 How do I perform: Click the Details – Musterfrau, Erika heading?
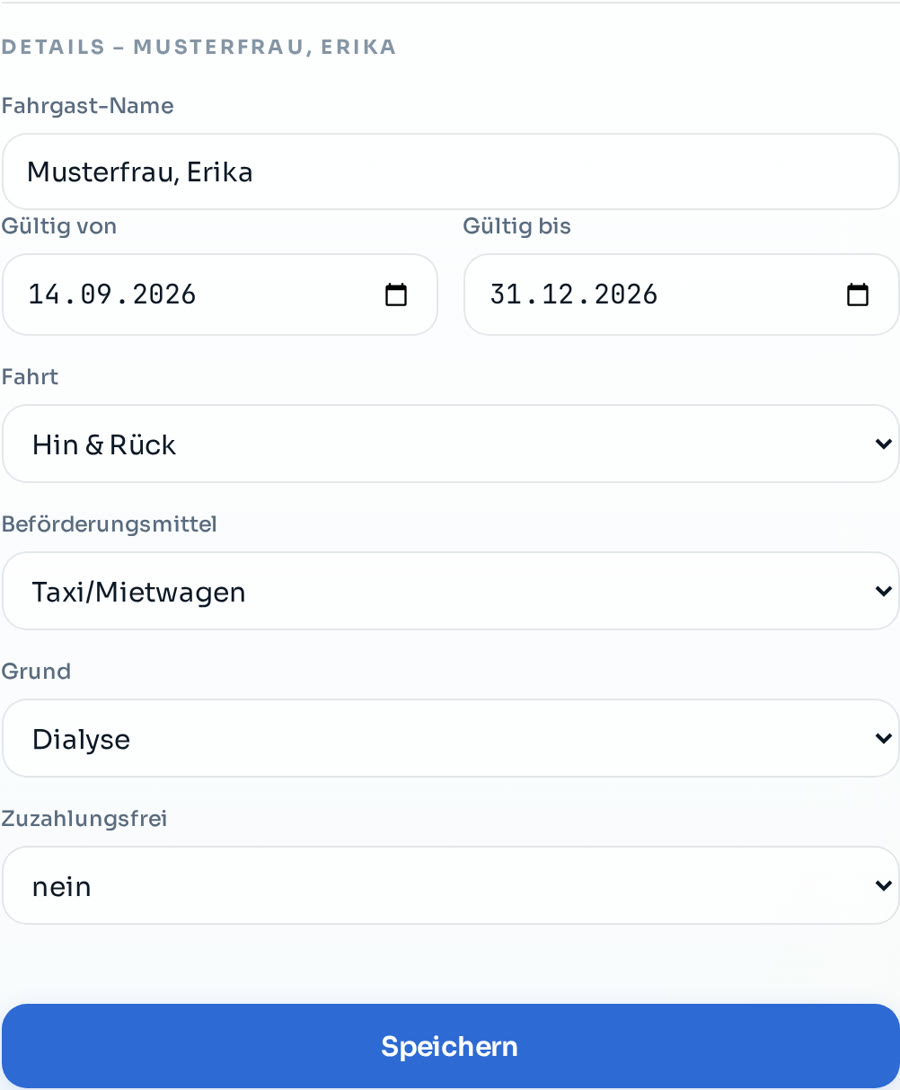199,47
